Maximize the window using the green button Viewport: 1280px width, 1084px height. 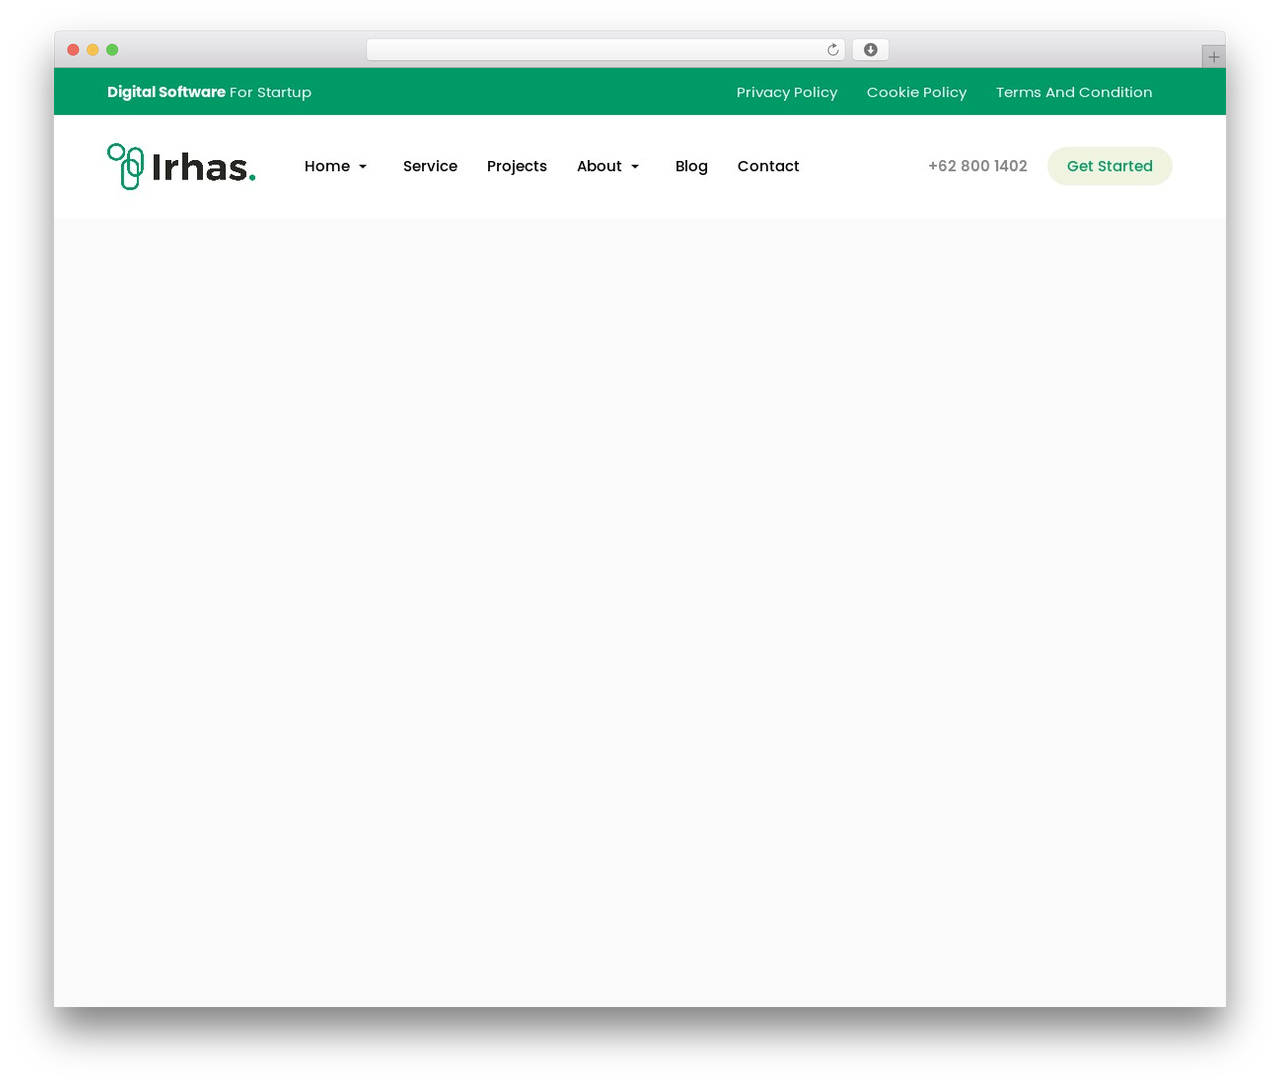(112, 50)
